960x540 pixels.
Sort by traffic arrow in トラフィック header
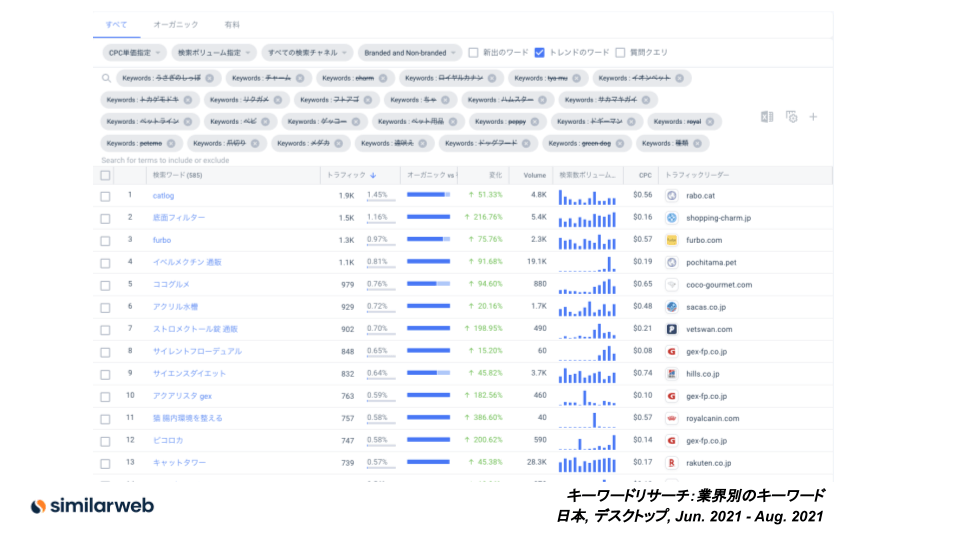click(x=373, y=175)
